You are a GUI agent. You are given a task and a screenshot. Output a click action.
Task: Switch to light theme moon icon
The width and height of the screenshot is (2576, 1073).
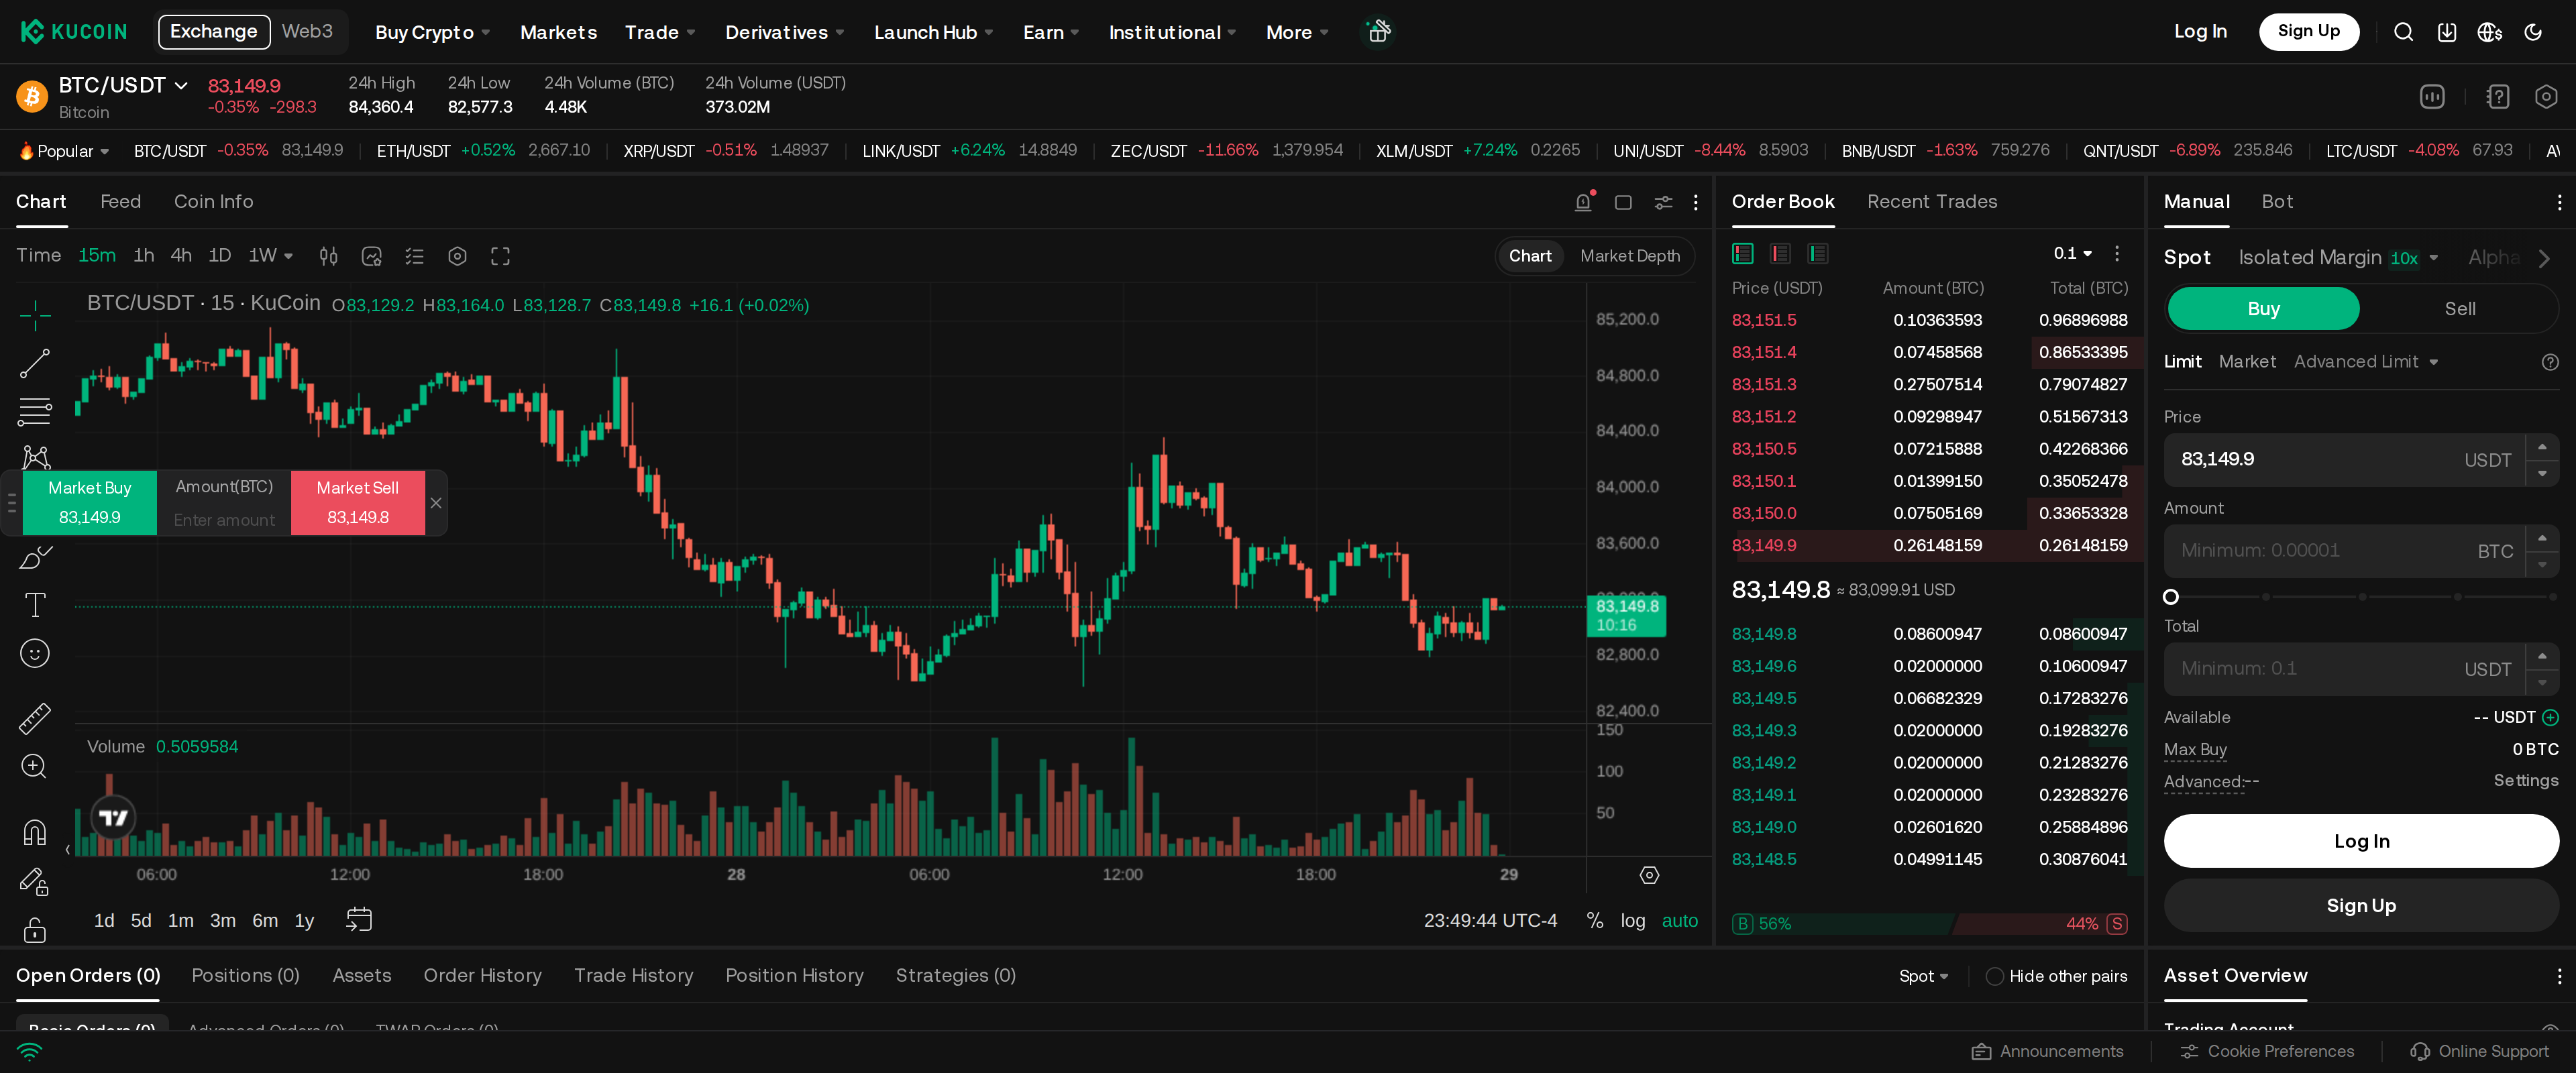tap(2532, 32)
